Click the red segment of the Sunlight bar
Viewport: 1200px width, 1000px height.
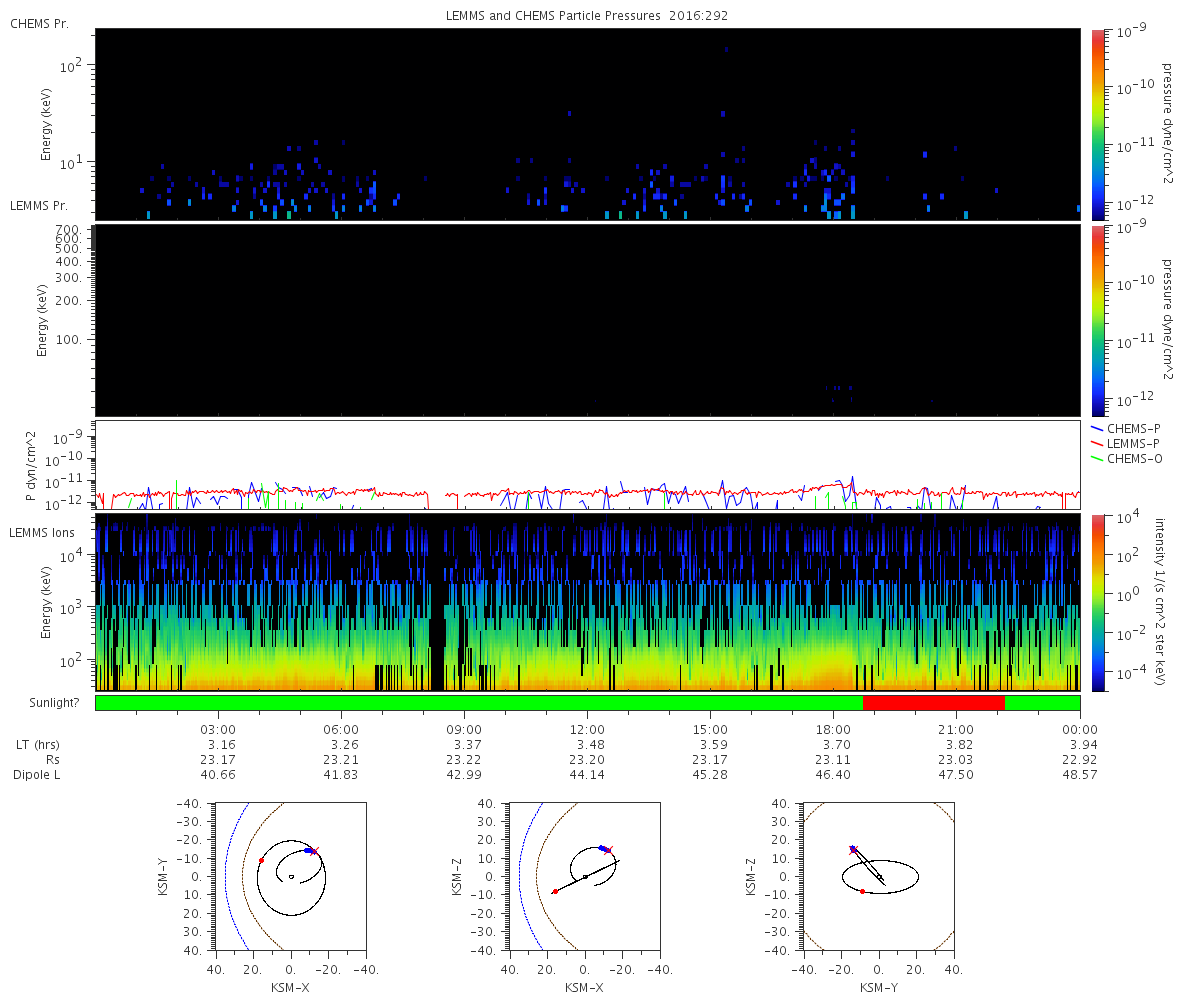click(x=934, y=703)
